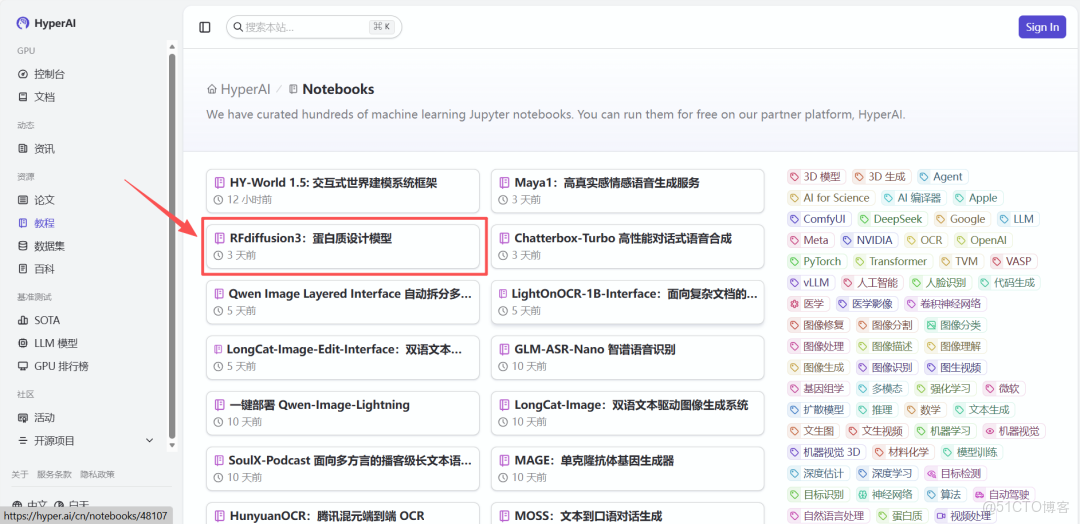Choose the 人脸识别 tag
Screen dimensions: 1080x524
pos(940,282)
